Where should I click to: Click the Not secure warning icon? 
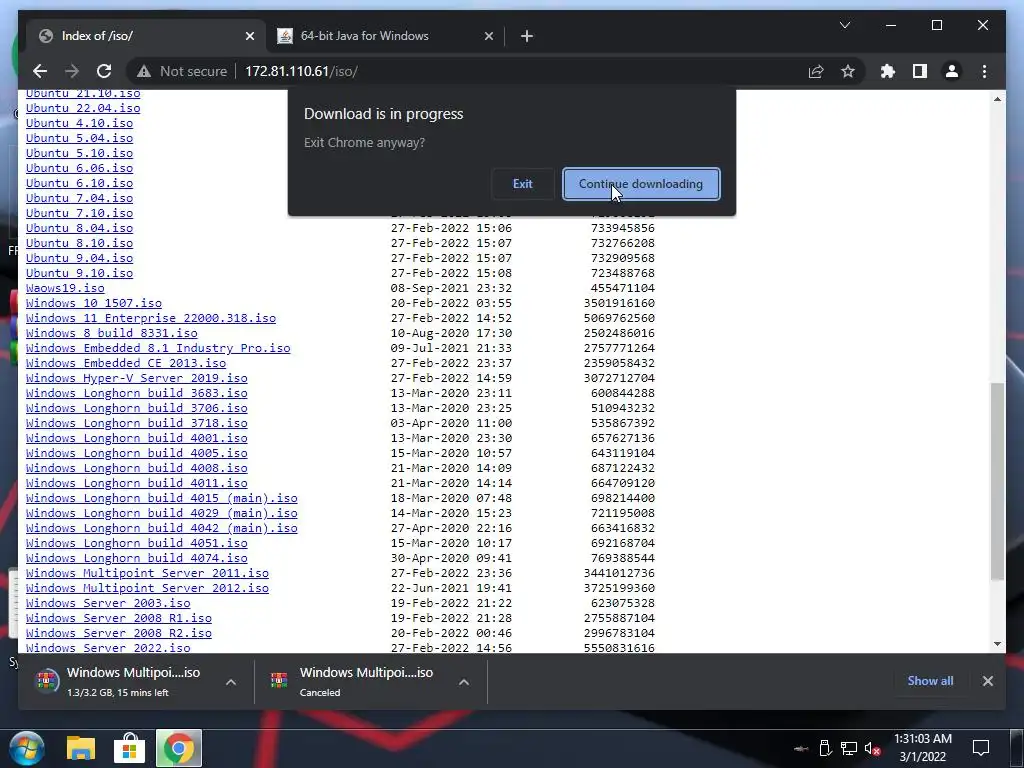[144, 71]
